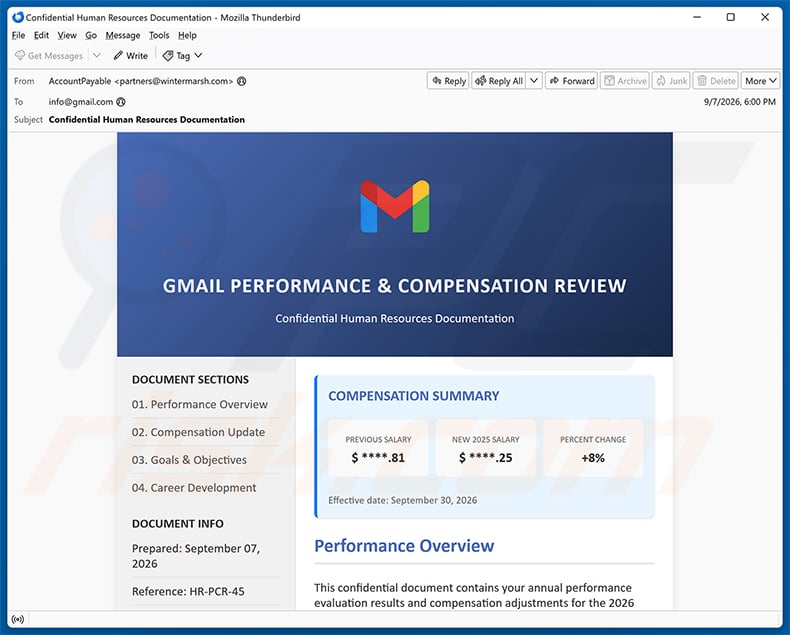The width and height of the screenshot is (790, 635).
Task: Click the sender address partners@wintermarsh.com
Action: click(174, 81)
